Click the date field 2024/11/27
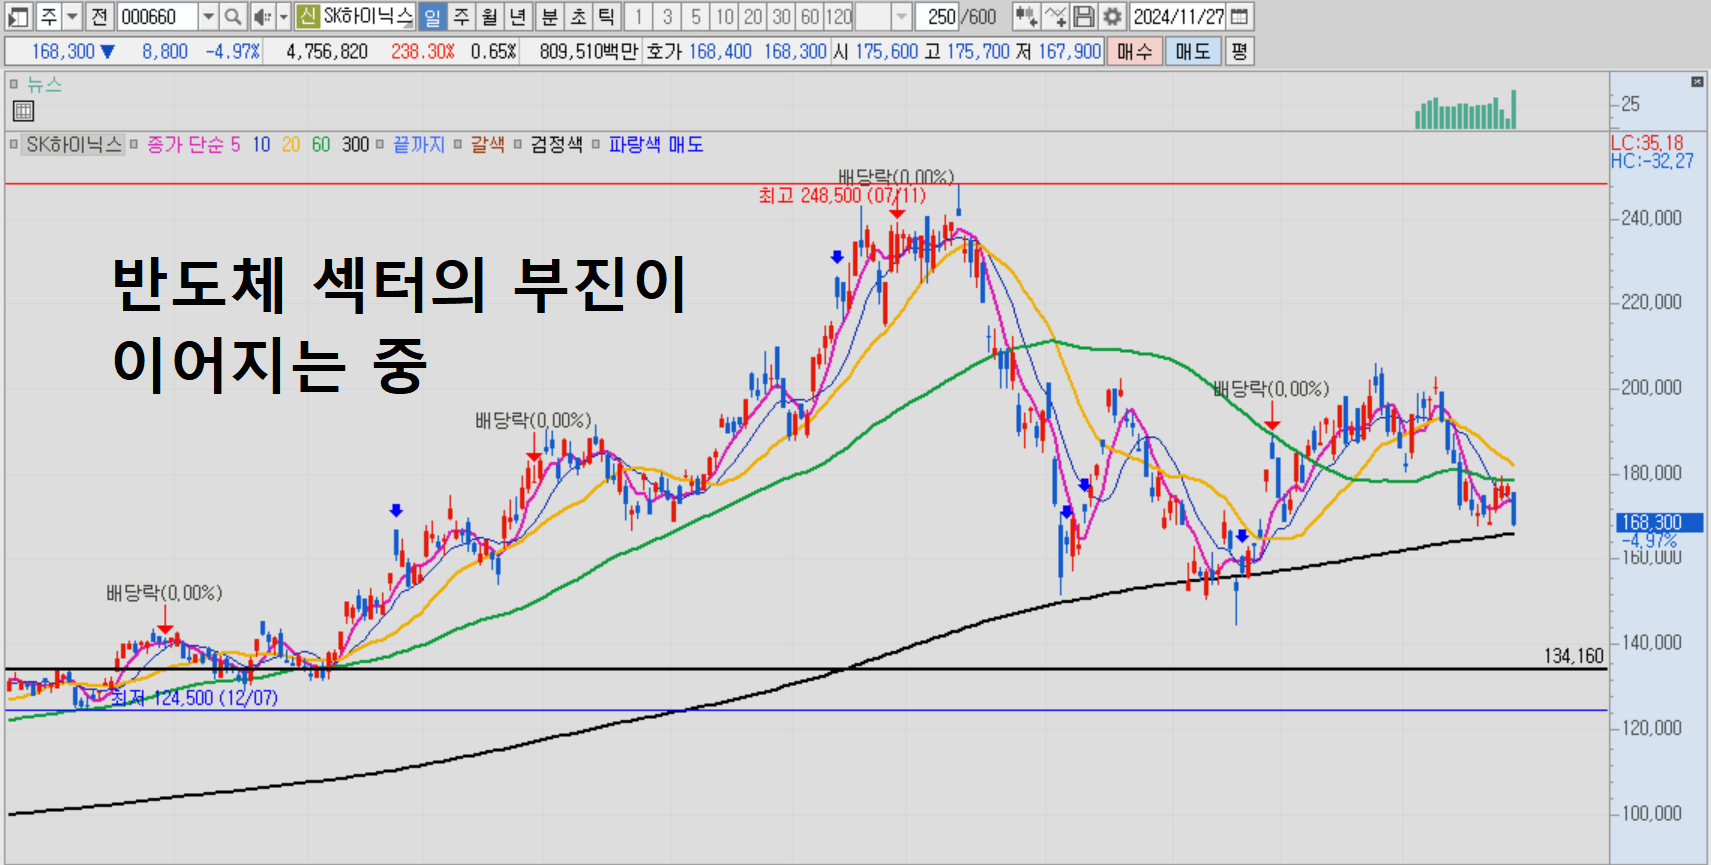 coord(1178,16)
